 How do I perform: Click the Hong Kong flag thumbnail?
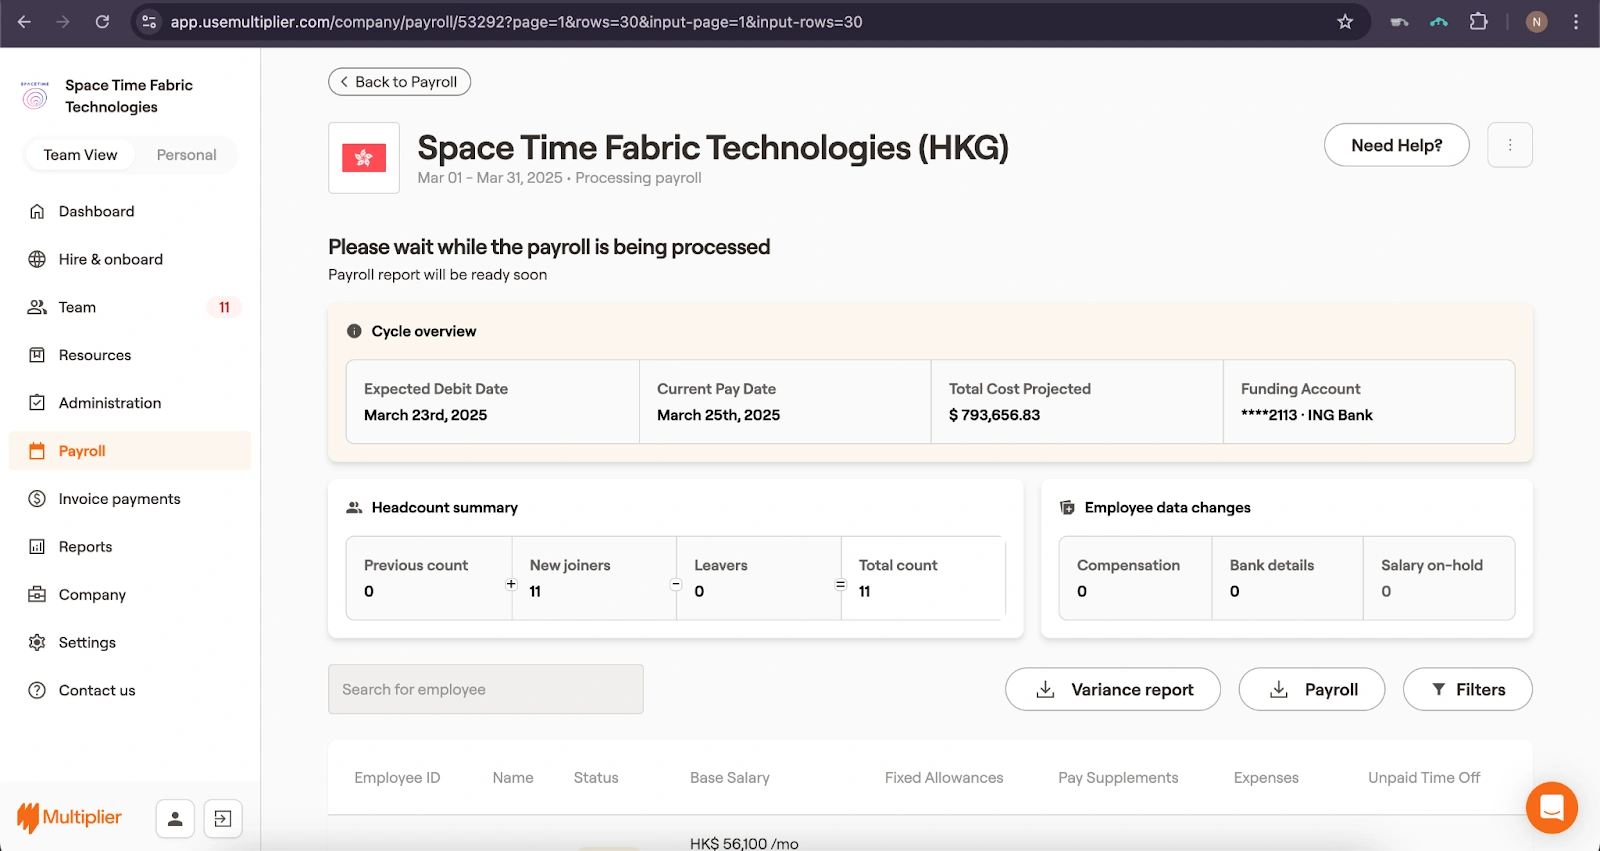pos(364,158)
